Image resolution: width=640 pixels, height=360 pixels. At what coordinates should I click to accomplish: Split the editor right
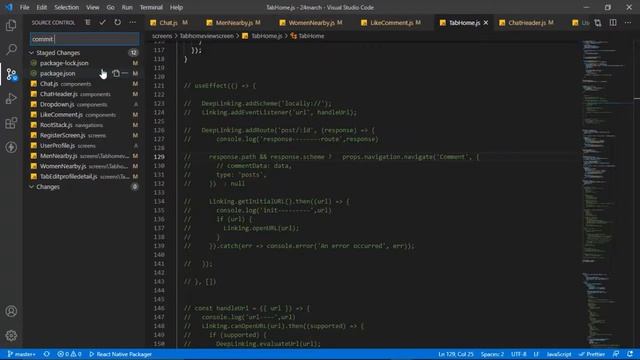[x=613, y=23]
